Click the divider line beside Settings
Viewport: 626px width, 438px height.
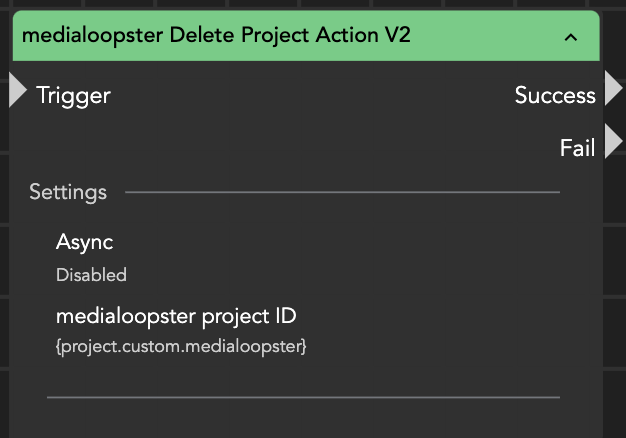coord(342,191)
